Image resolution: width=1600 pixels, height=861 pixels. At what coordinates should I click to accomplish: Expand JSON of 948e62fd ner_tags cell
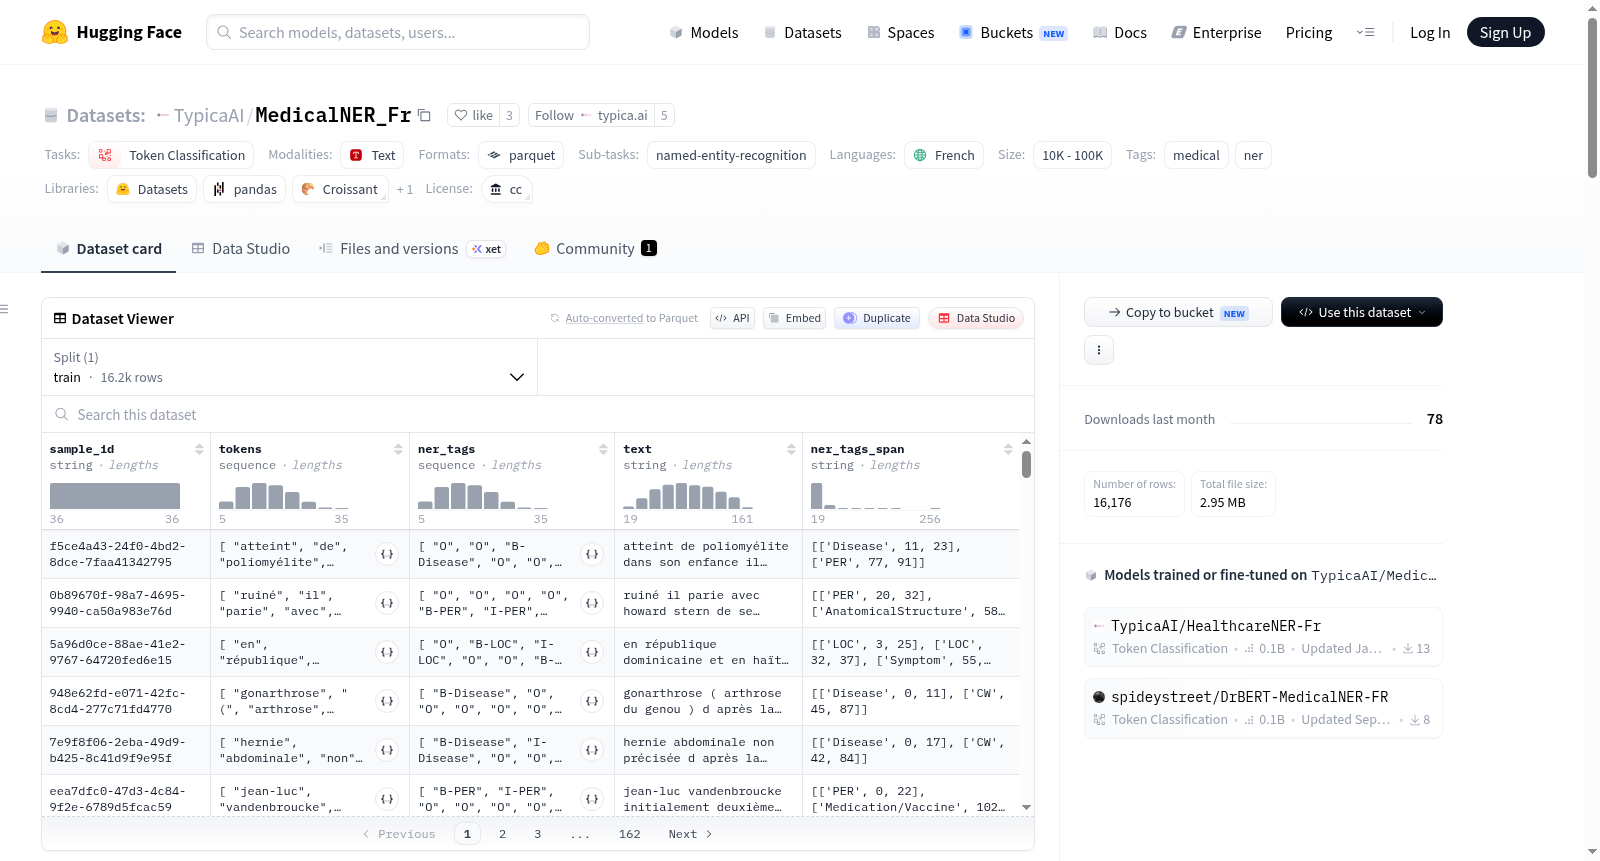coord(592,701)
